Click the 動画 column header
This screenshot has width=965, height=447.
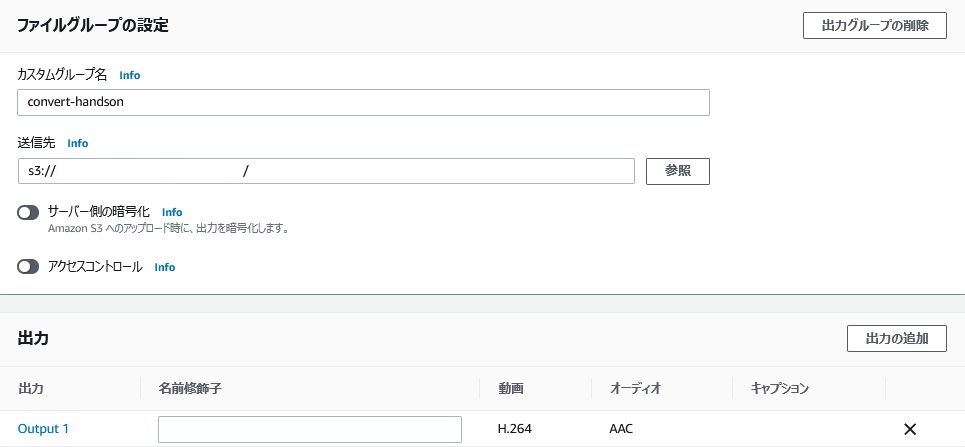(x=511, y=389)
